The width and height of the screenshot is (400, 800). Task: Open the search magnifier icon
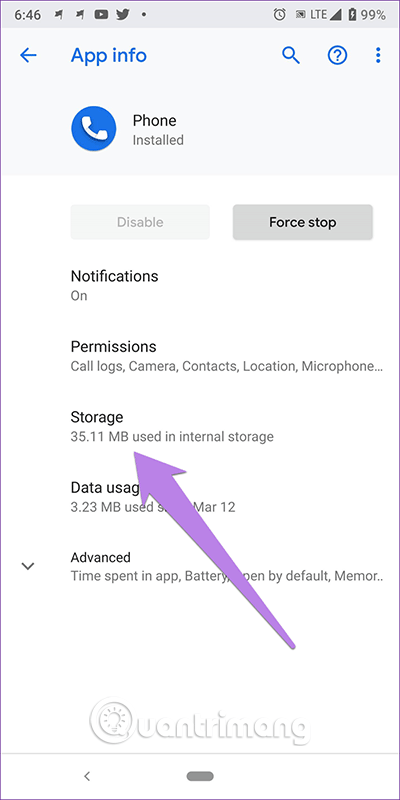coord(291,55)
